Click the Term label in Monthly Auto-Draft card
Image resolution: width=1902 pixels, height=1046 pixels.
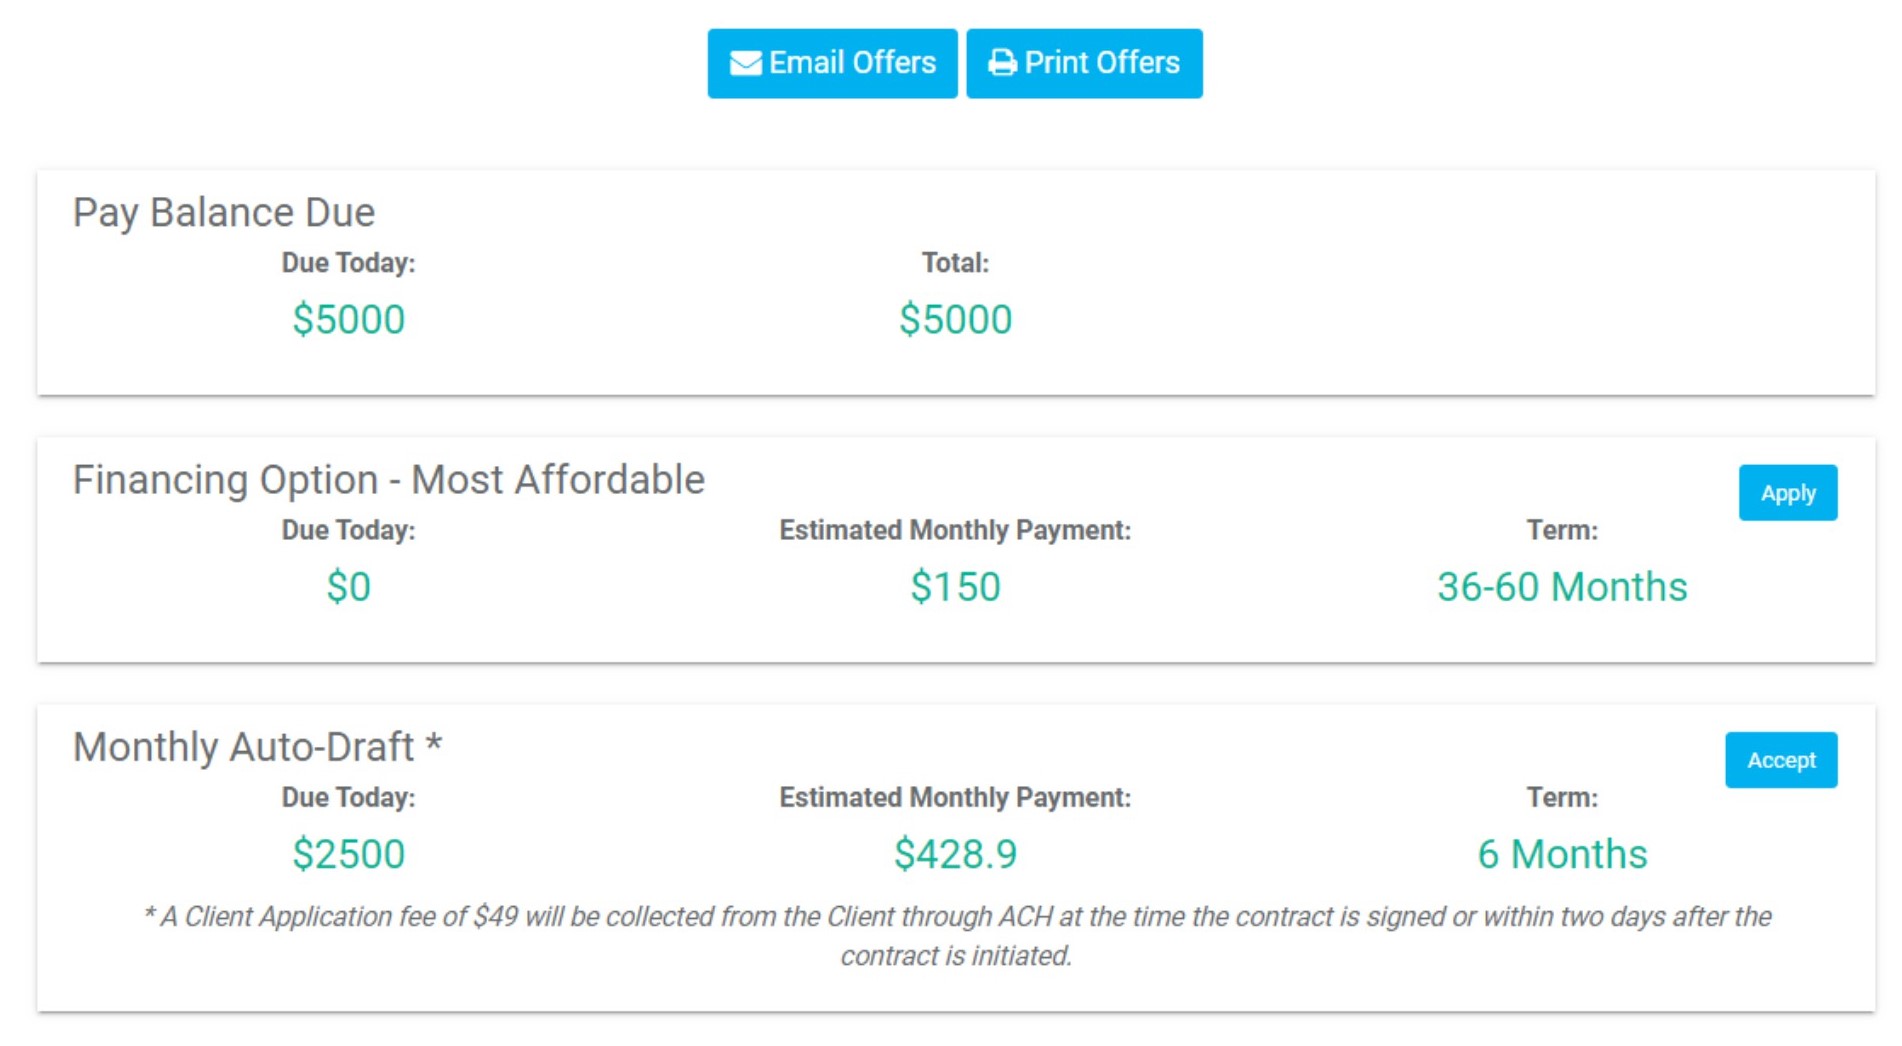point(1562,798)
